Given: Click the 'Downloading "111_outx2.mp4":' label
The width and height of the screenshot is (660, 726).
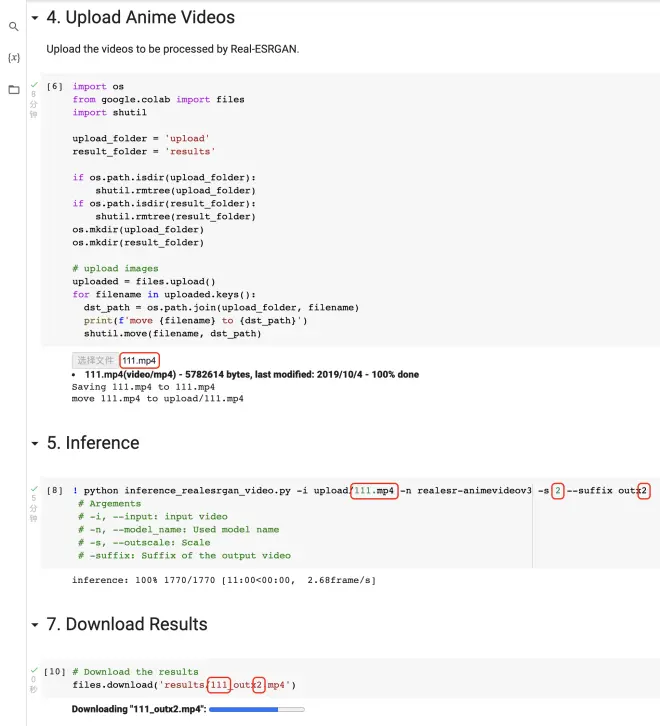Looking at the screenshot, I should [x=139, y=709].
